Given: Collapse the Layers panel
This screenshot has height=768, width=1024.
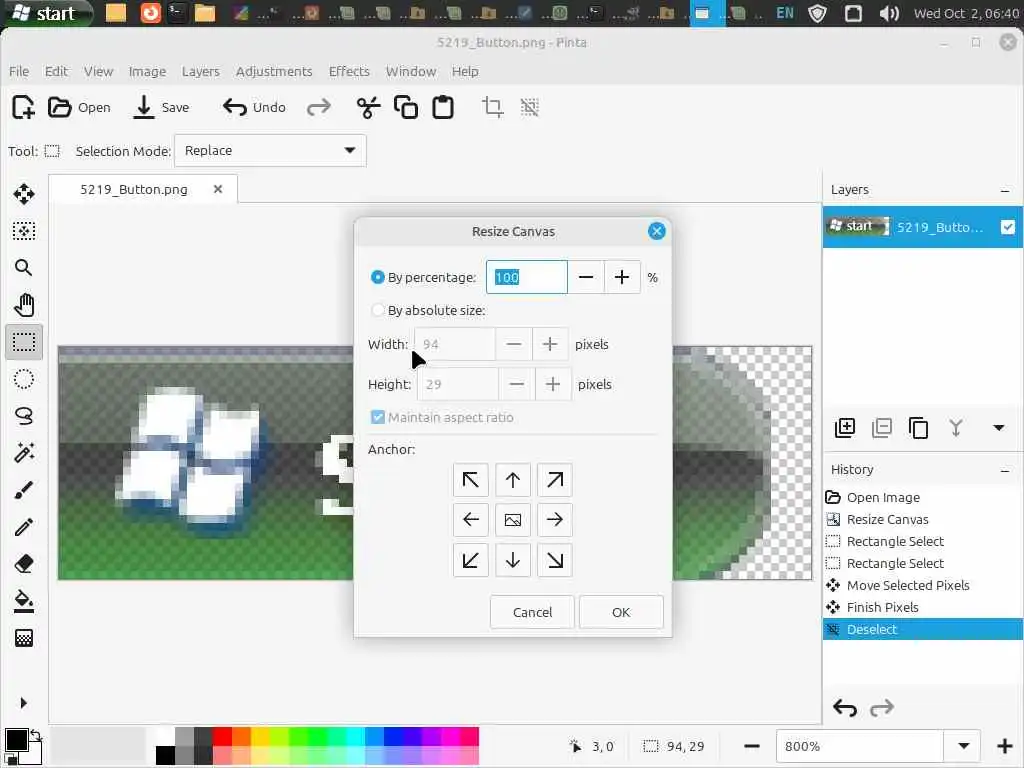Looking at the screenshot, I should coord(1005,190).
